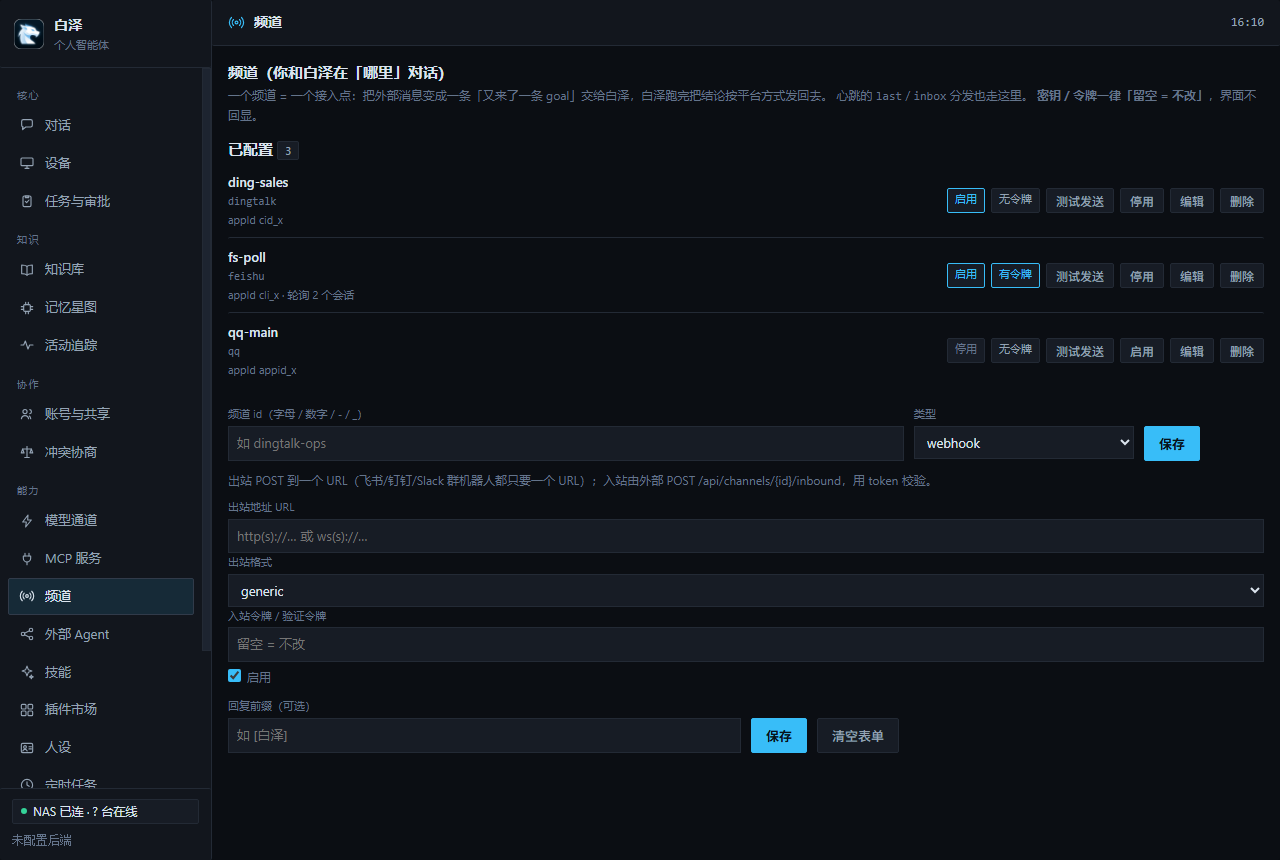Click the 活动追踪 pulse icon
This screenshot has height=860, width=1280.
point(27,345)
